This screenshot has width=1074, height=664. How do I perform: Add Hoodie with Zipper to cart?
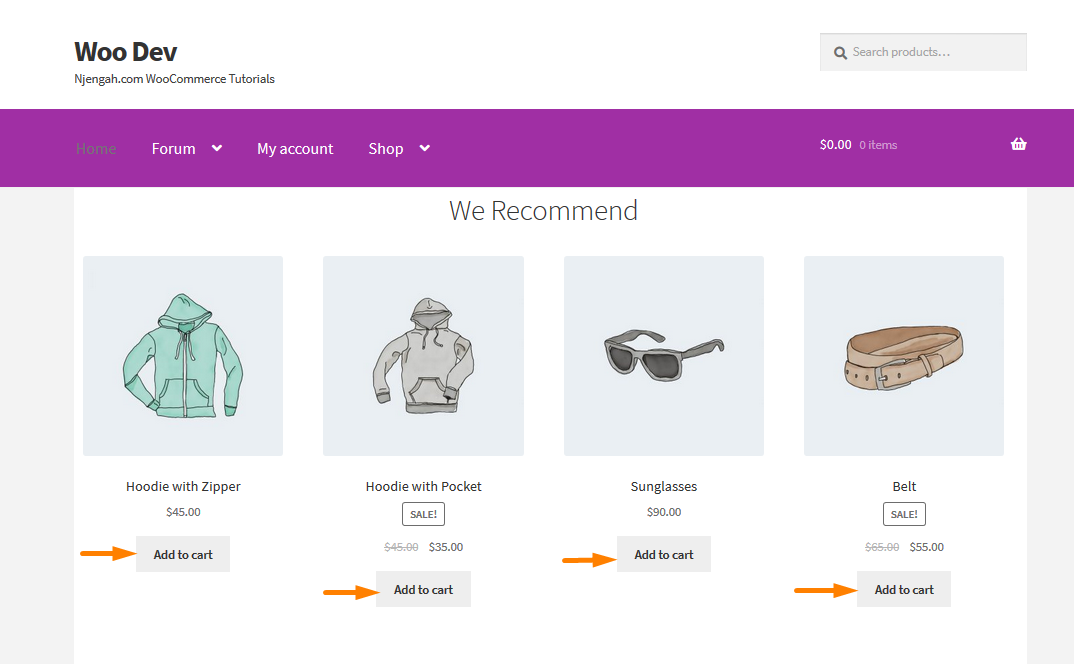[183, 554]
